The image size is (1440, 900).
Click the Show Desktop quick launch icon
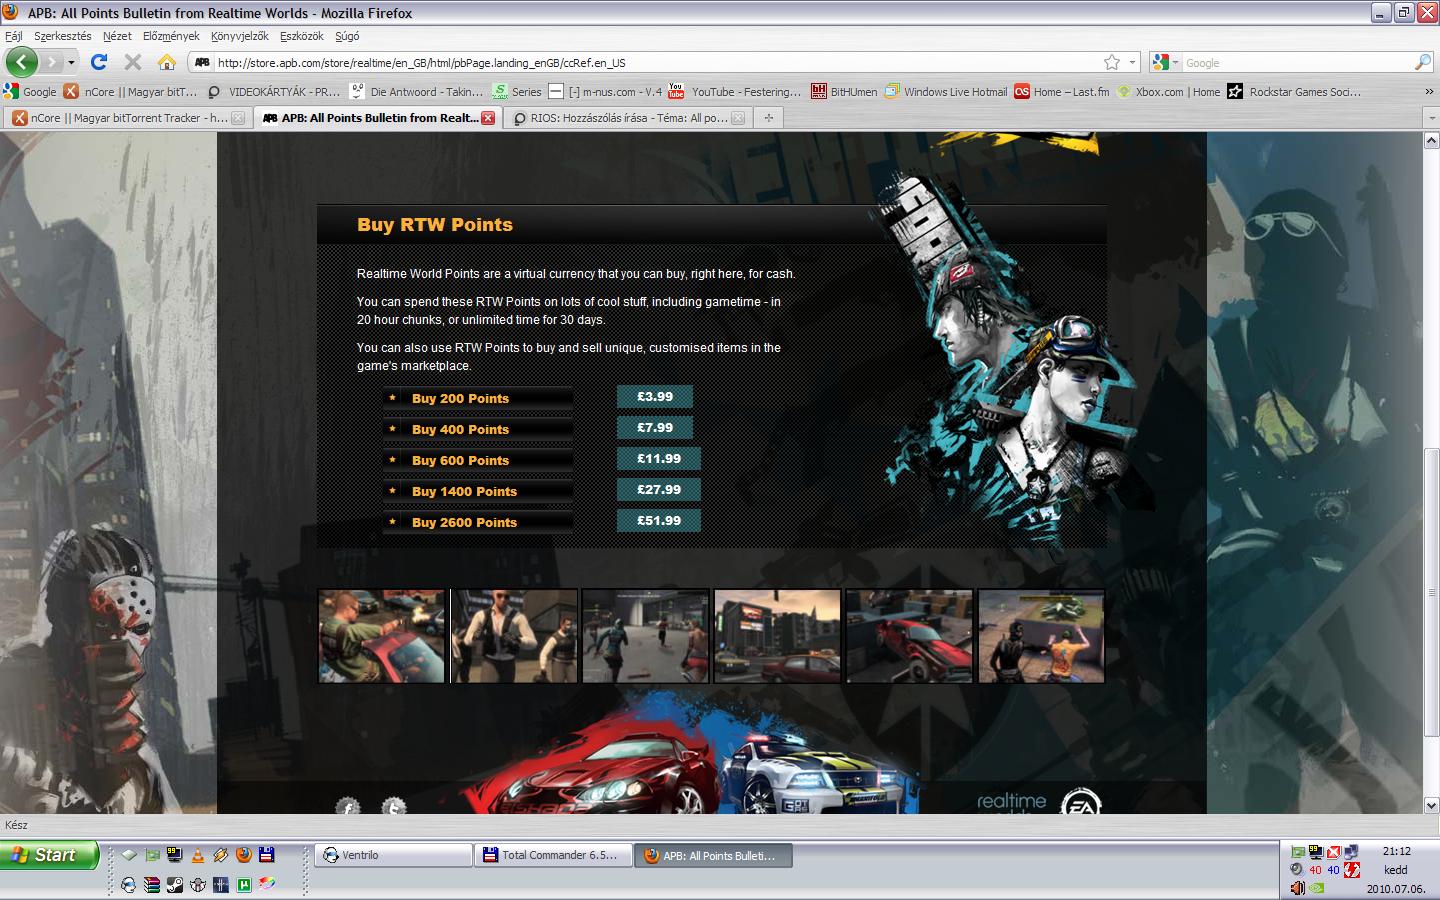(129, 855)
